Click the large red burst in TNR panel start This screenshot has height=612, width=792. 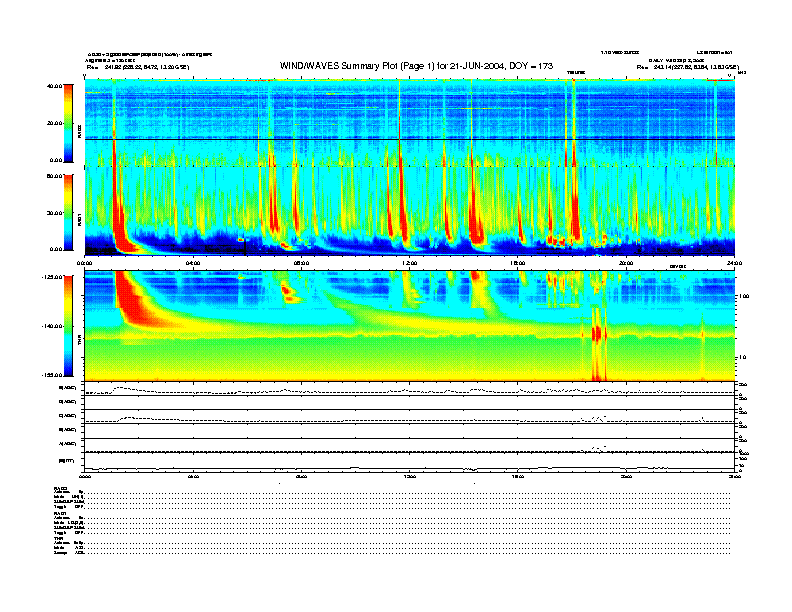click(x=128, y=295)
